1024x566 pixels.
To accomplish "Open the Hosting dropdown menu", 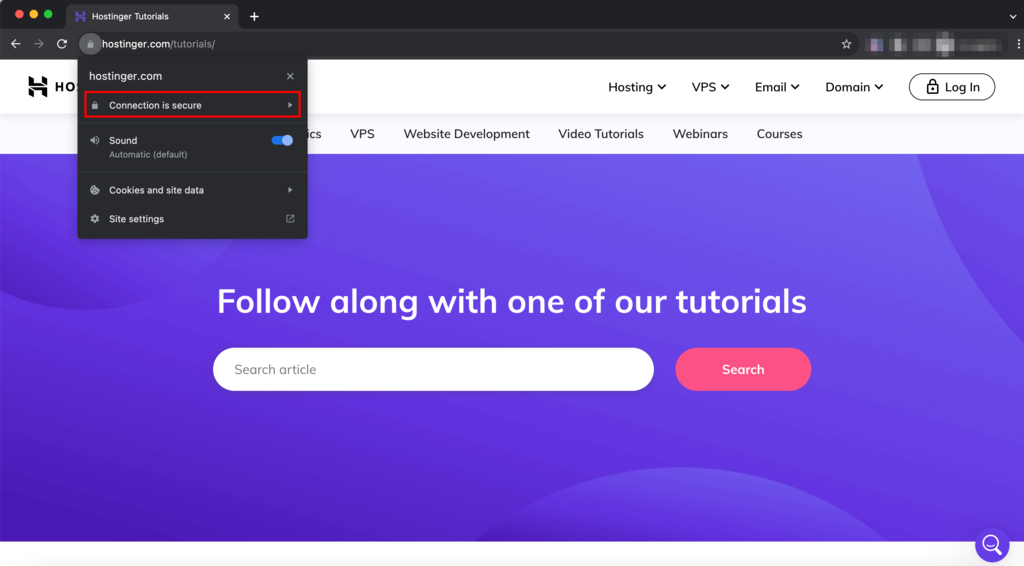I will (637, 87).
